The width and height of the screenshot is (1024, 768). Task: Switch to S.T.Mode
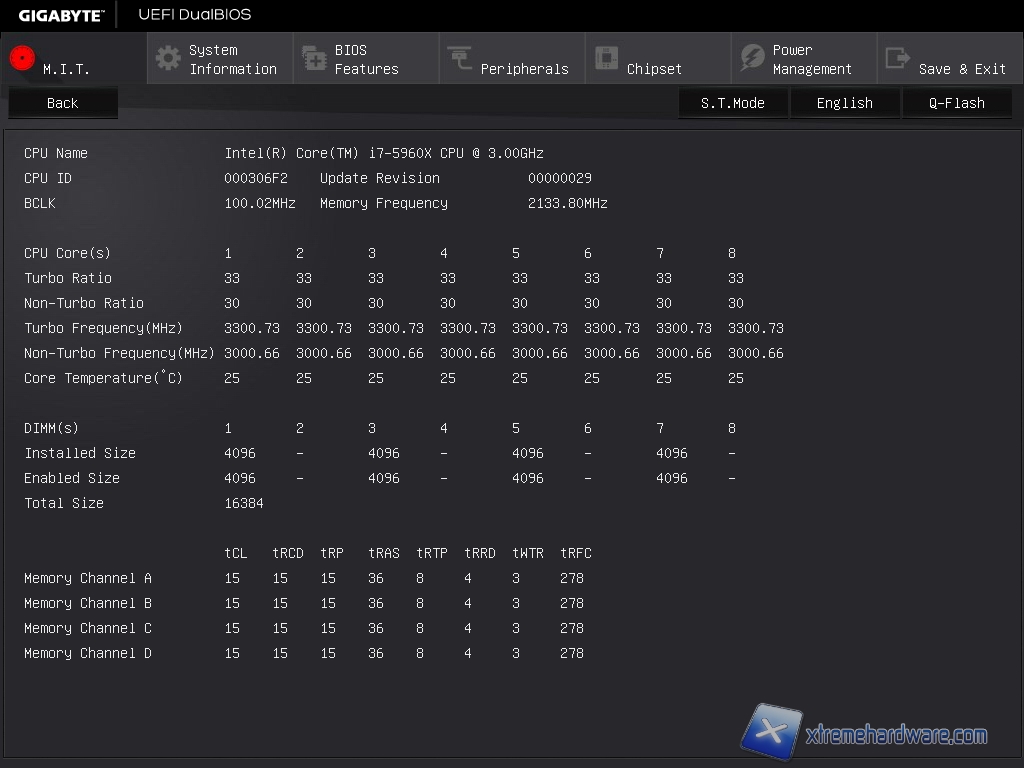coord(732,103)
